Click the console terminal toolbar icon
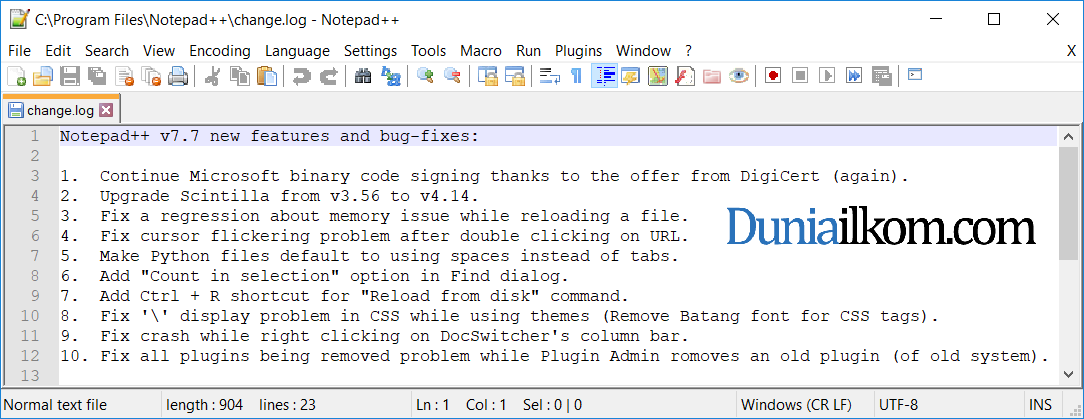Image resolution: width=1084 pixels, height=419 pixels. 915,74
